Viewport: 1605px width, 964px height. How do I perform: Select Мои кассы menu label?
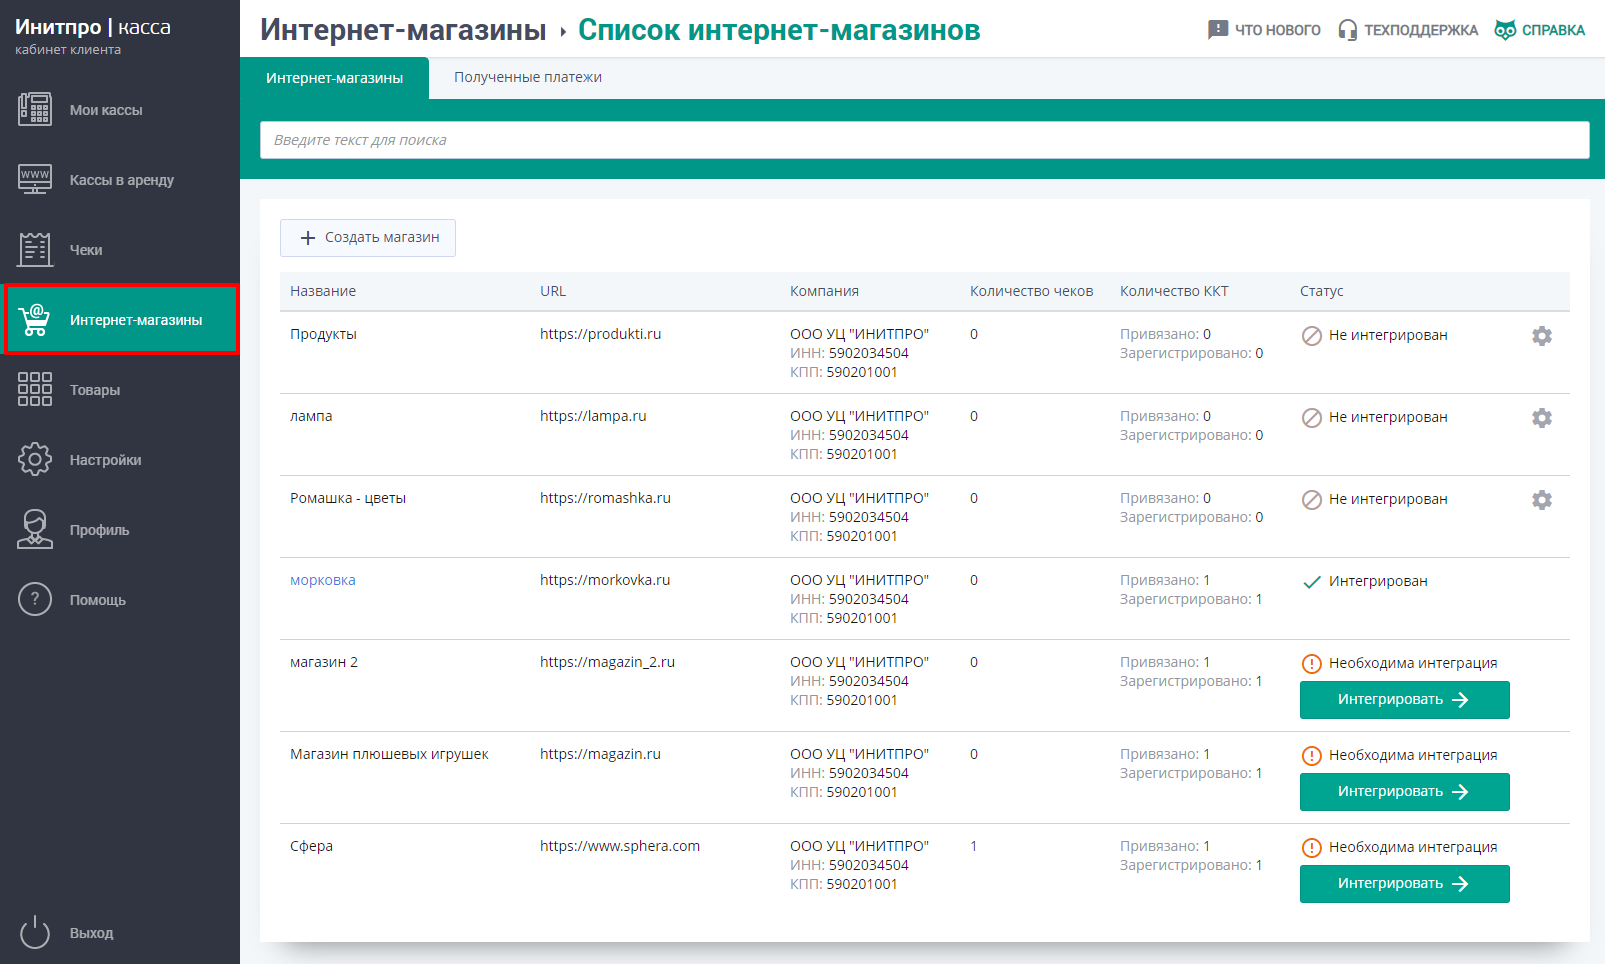pyautogui.click(x=106, y=110)
